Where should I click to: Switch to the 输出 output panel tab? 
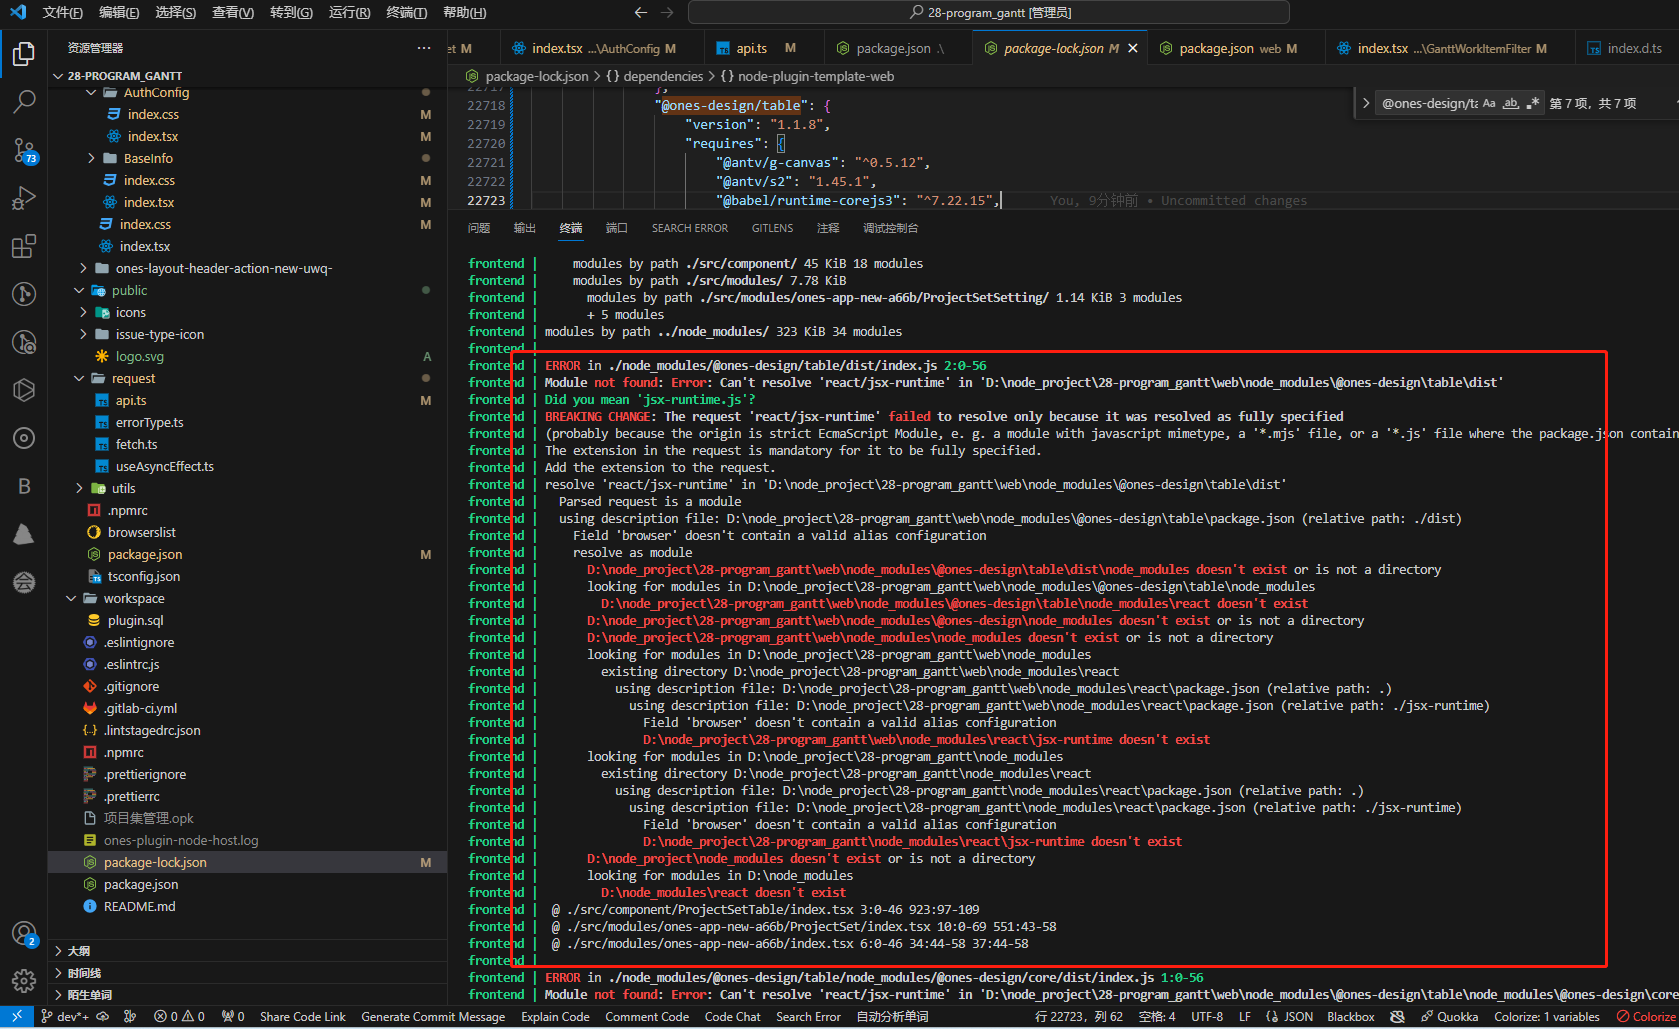525,228
